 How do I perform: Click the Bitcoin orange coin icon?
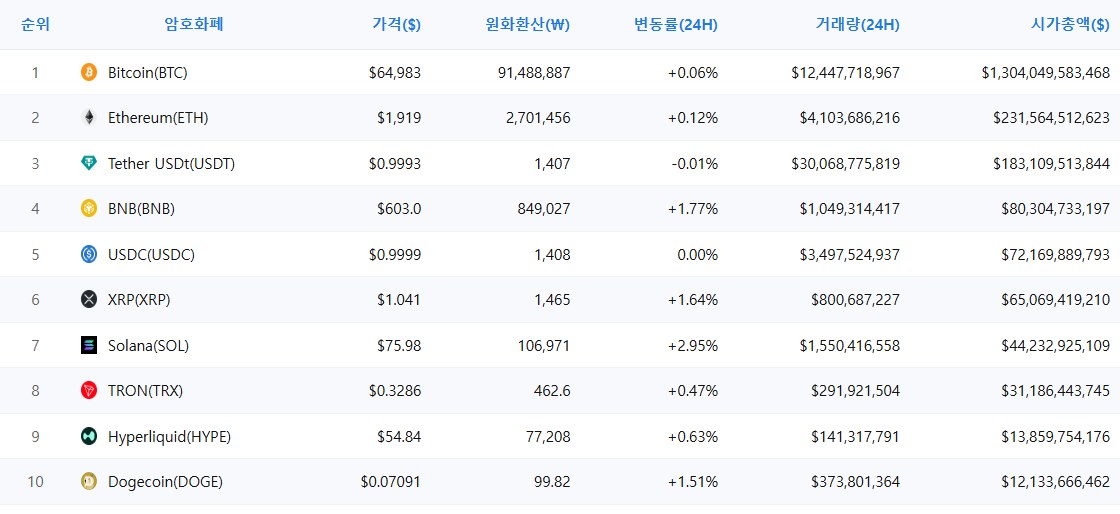click(x=89, y=72)
